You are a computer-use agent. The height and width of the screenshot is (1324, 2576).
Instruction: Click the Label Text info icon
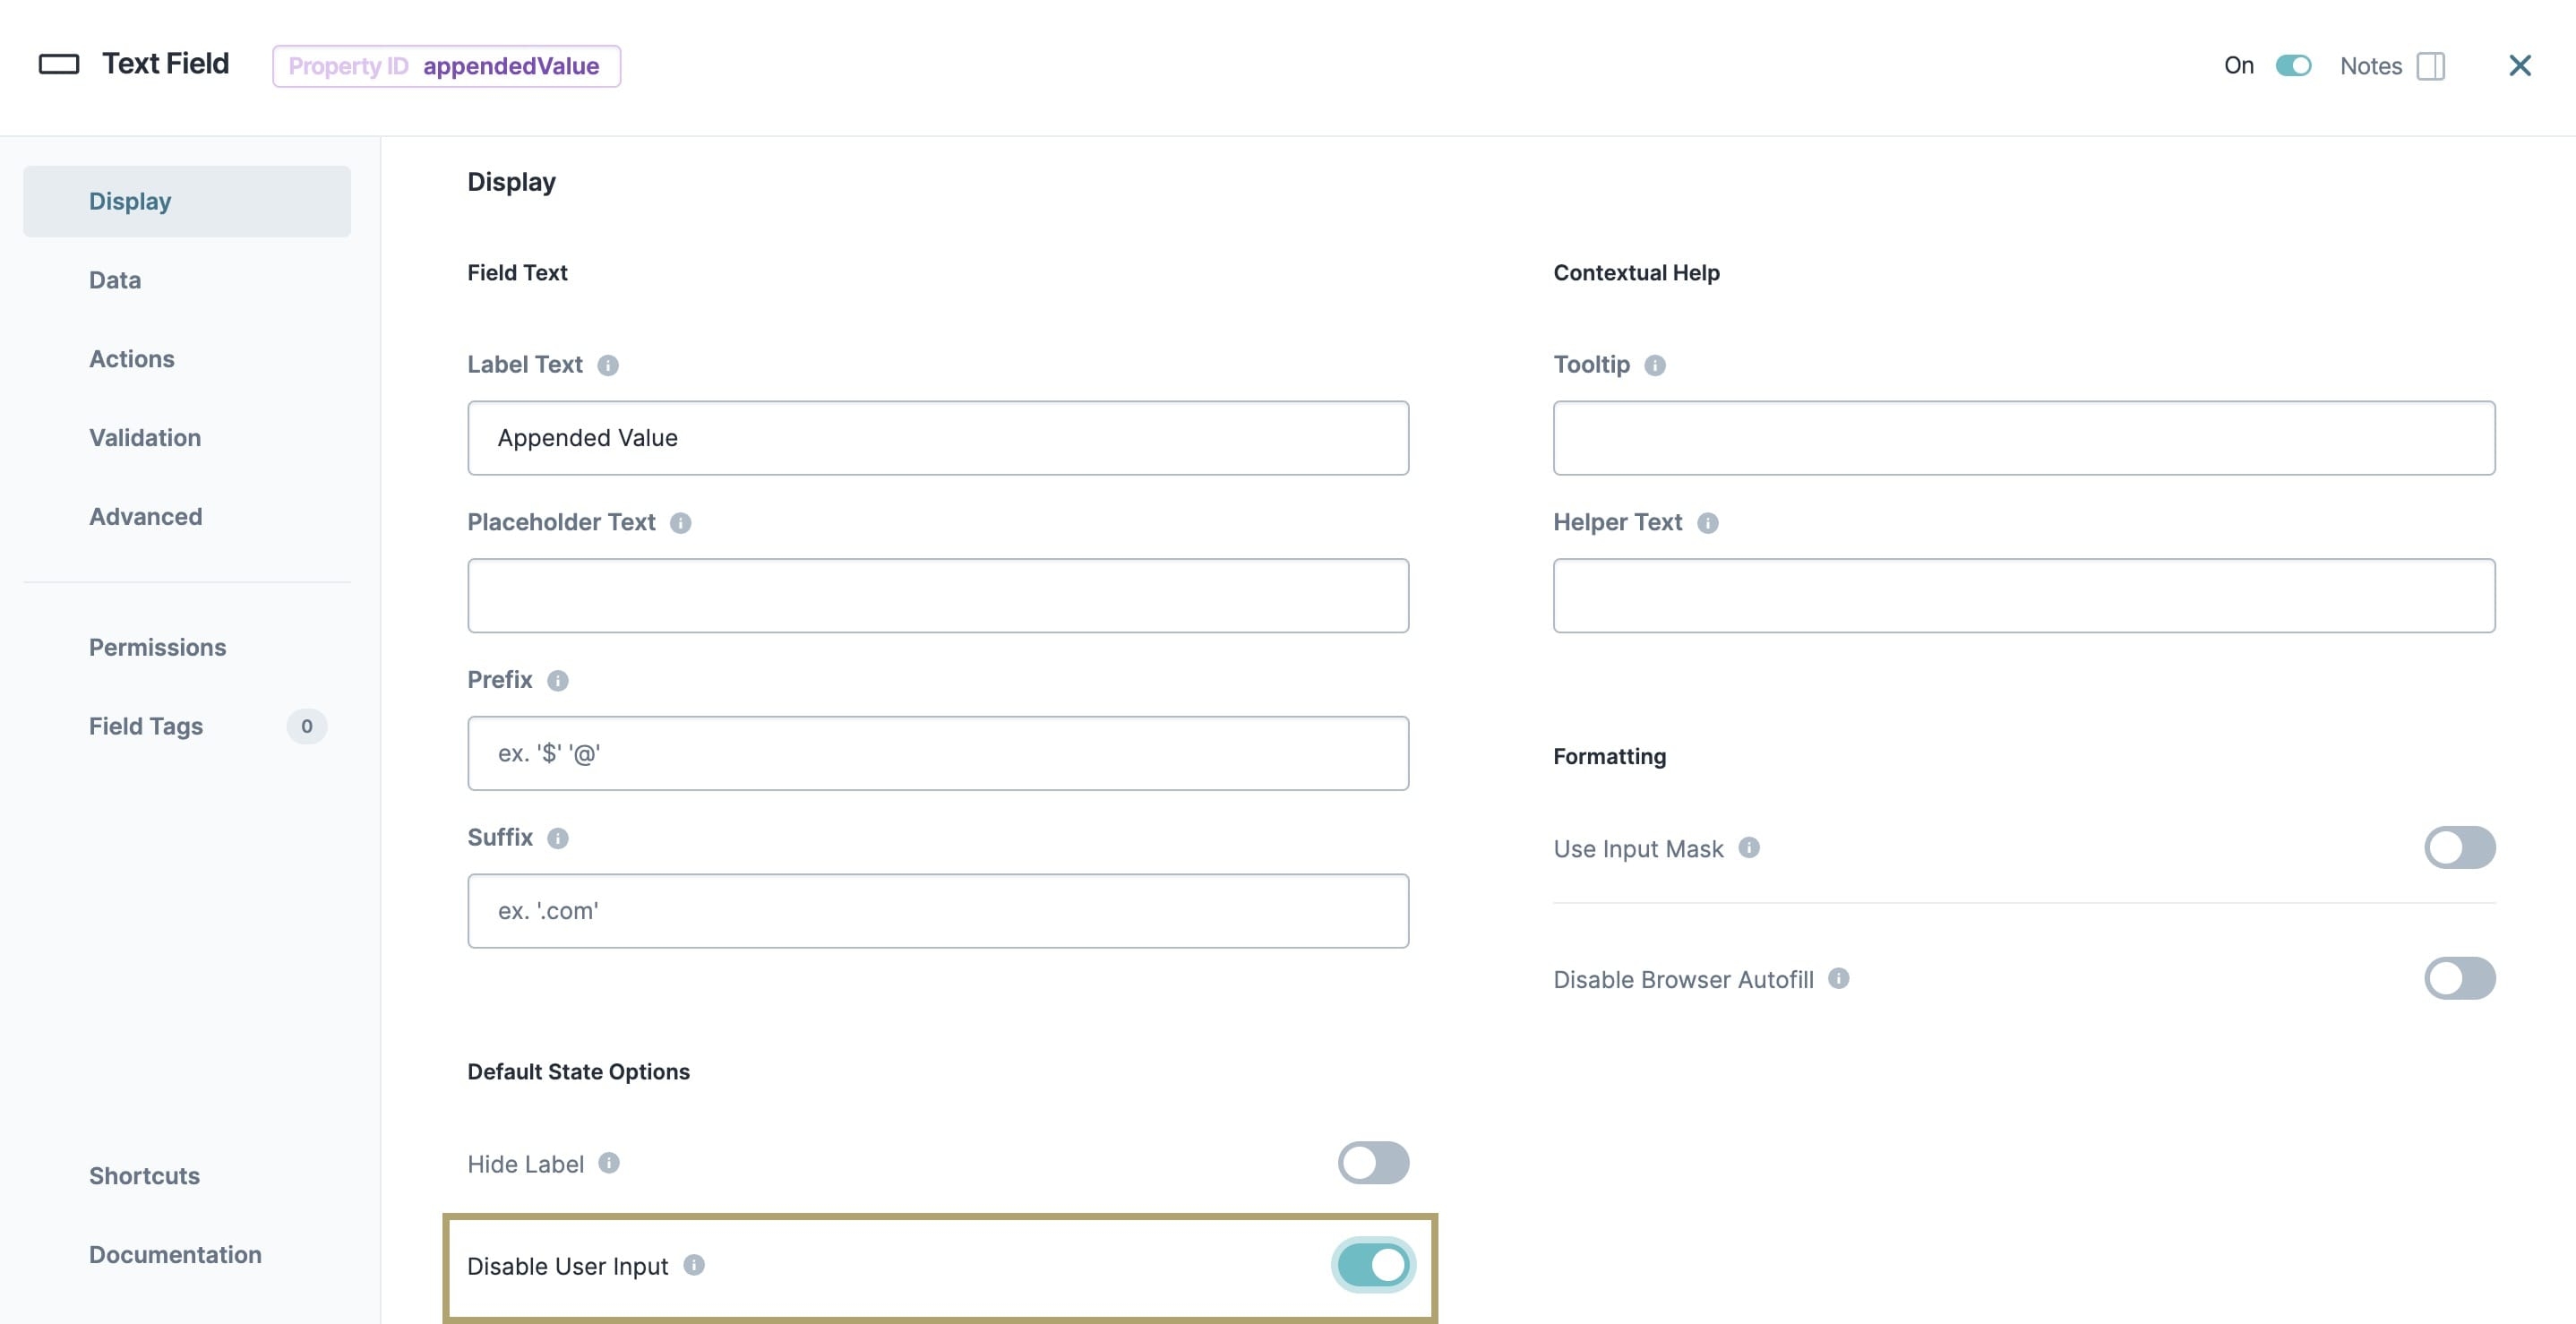tap(608, 366)
